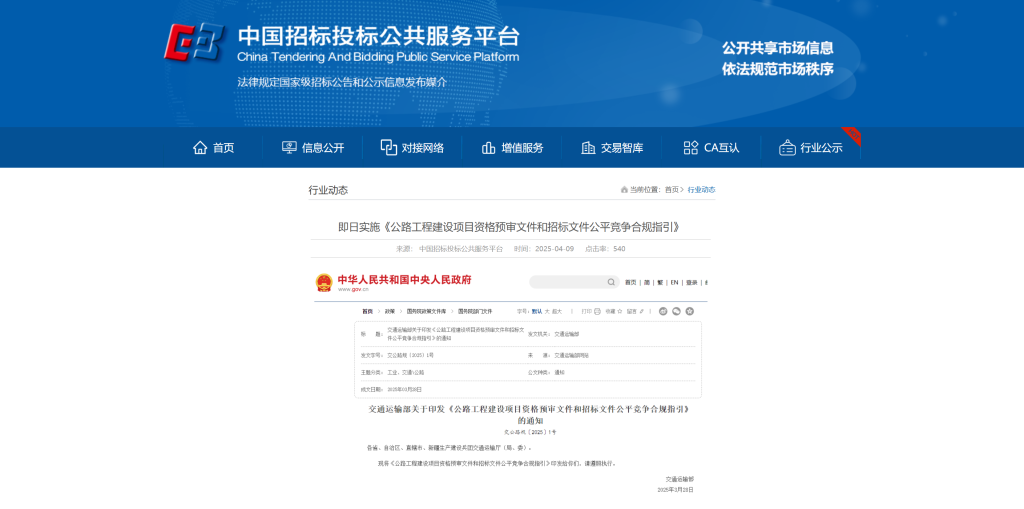The height and width of the screenshot is (509, 1024).
Task: Click the tagline 法律规定国家级招标公告和公示信息发布媒介
Action: (342, 83)
